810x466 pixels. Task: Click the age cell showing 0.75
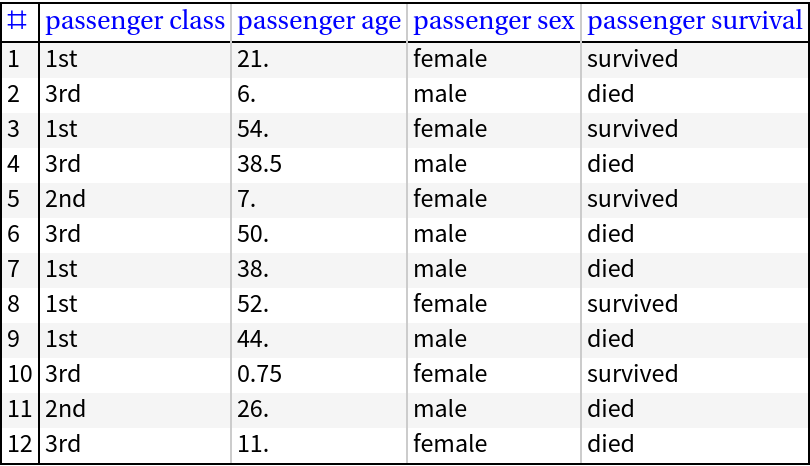point(259,374)
